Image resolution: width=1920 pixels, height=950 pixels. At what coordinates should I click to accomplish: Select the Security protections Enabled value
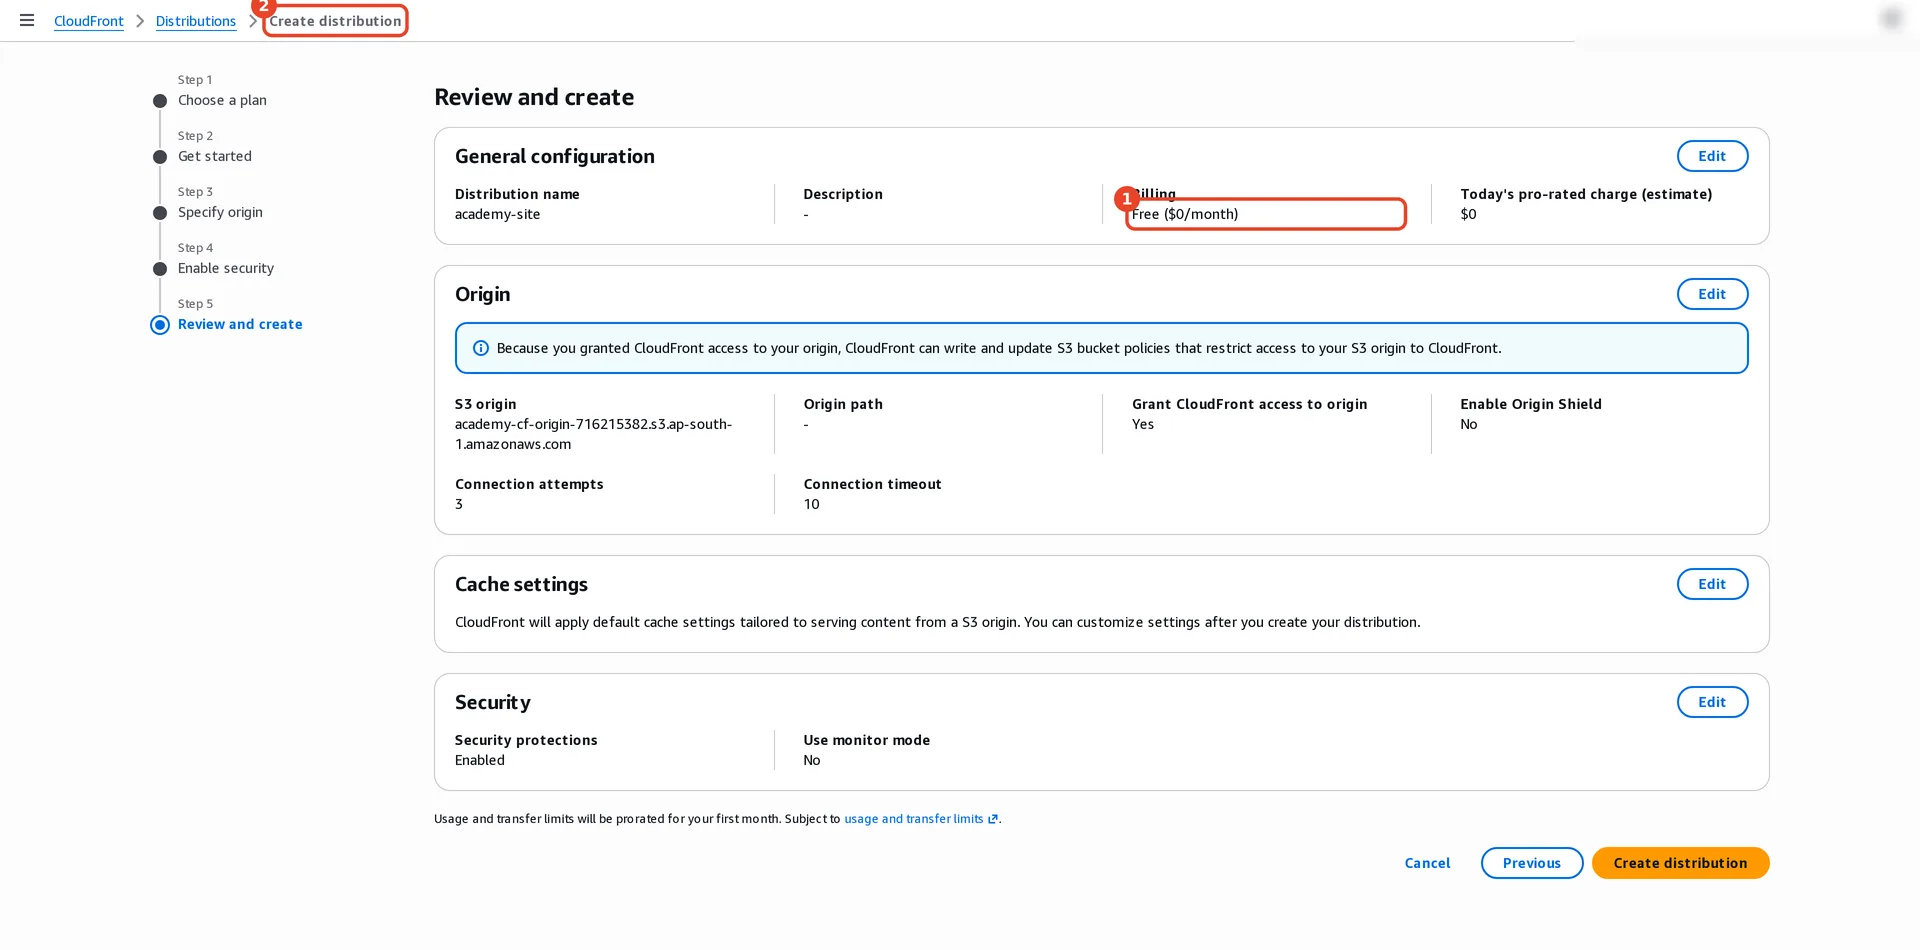pyautogui.click(x=480, y=760)
